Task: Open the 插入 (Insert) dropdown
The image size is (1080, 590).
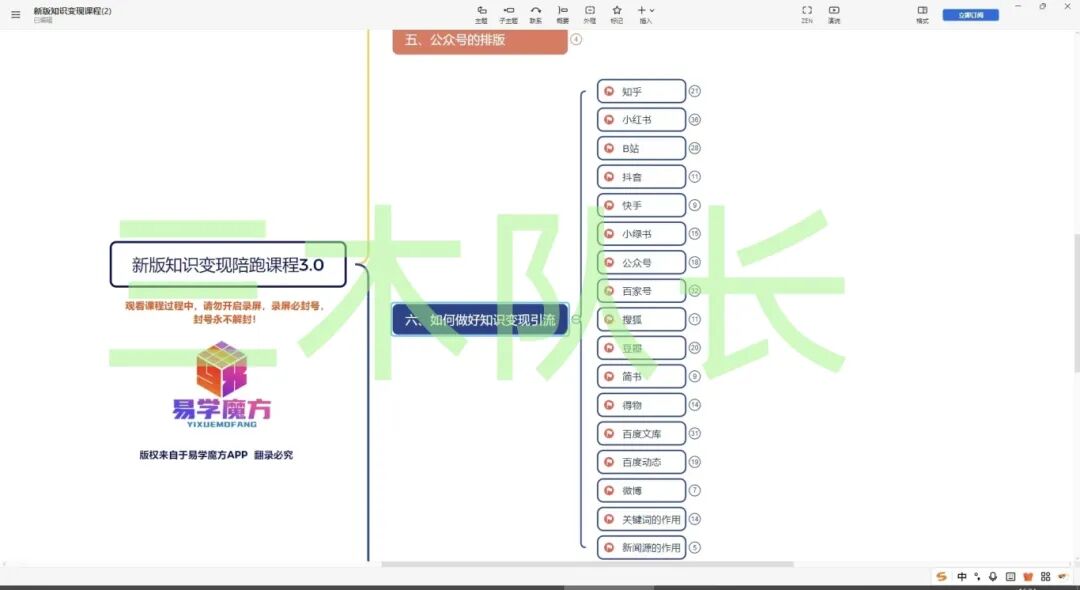Action: 645,13
